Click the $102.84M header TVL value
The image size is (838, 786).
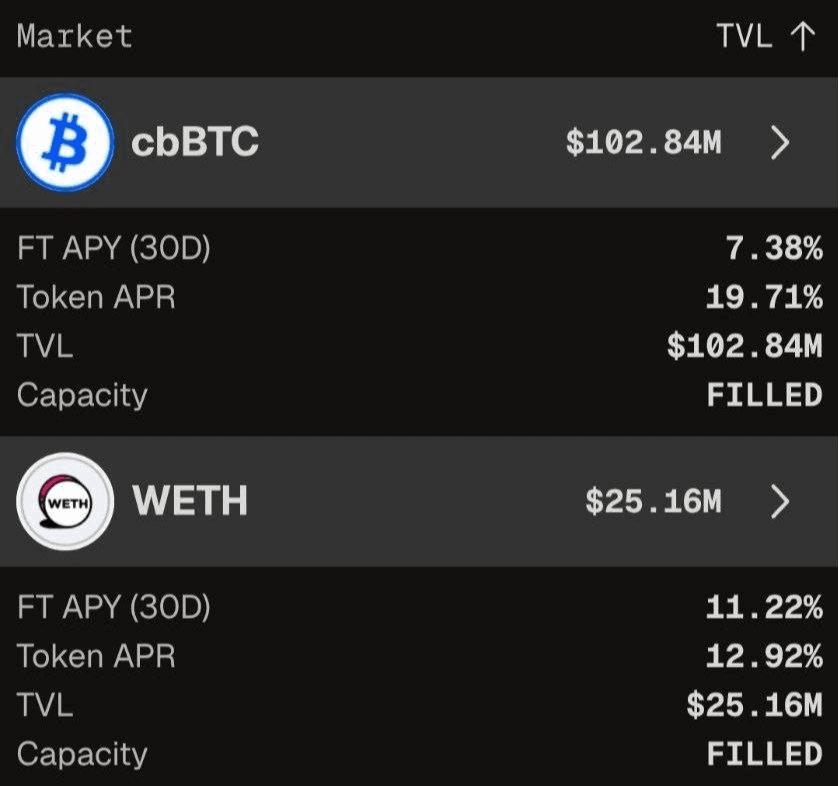[x=643, y=143]
